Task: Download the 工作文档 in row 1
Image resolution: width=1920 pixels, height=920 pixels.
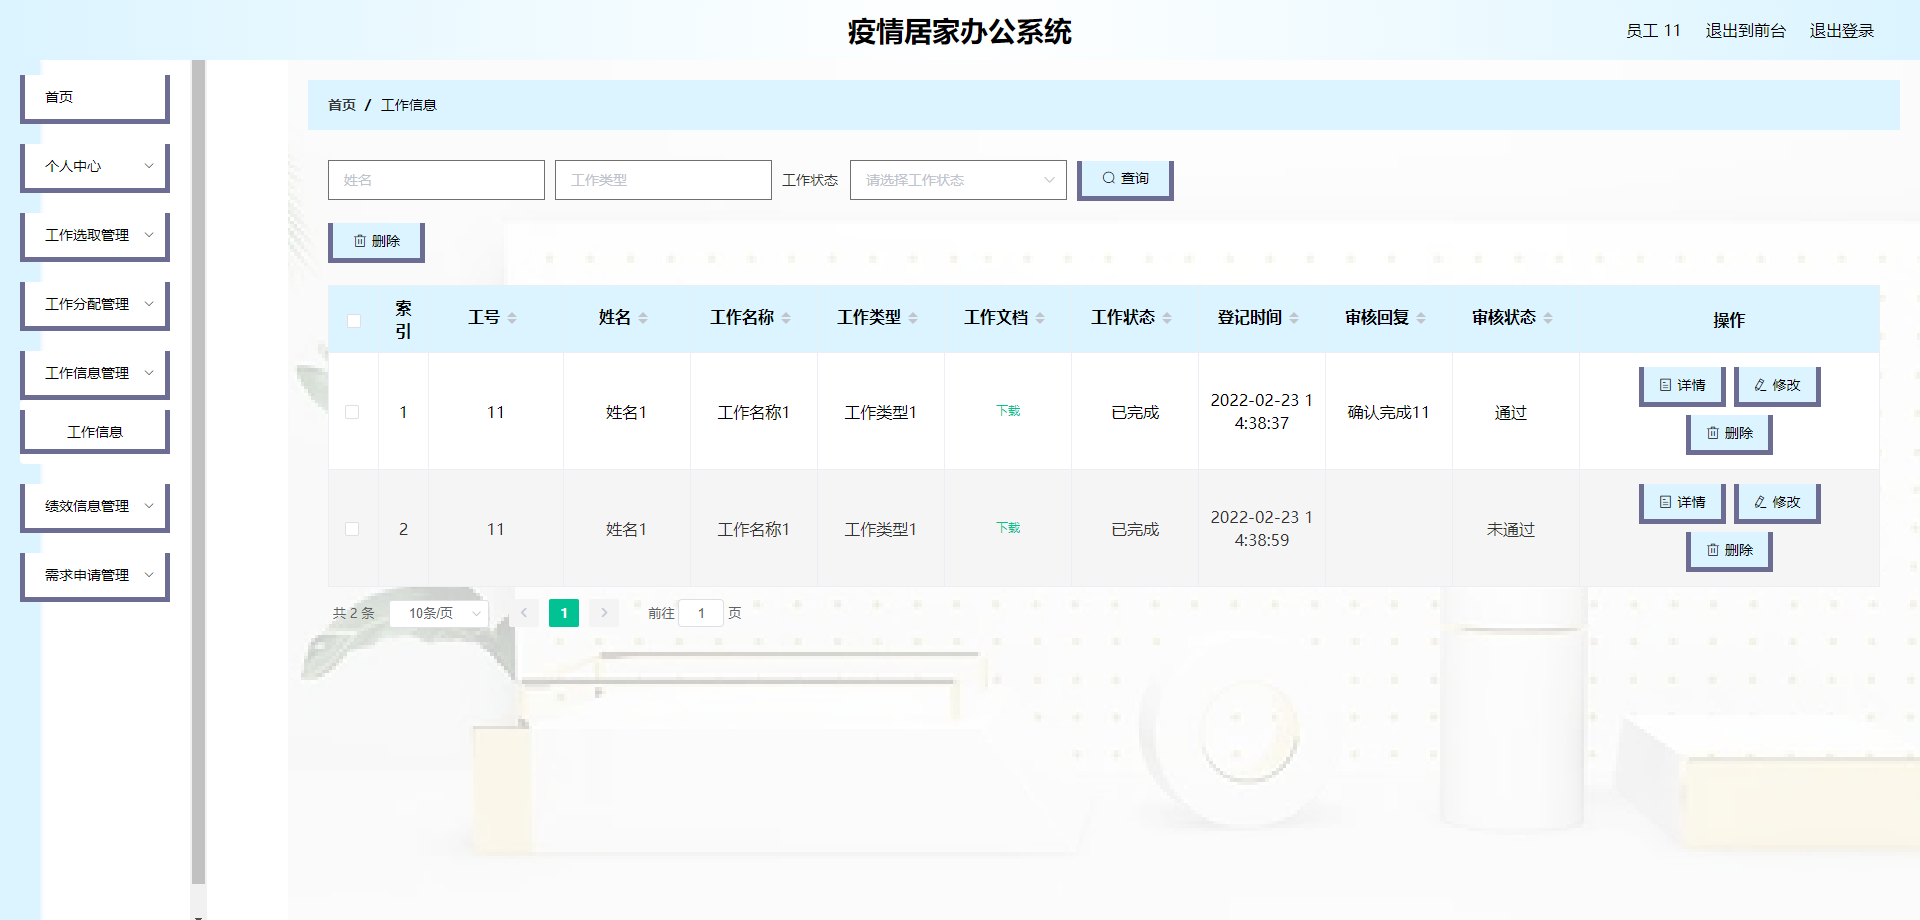Action: point(1008,411)
